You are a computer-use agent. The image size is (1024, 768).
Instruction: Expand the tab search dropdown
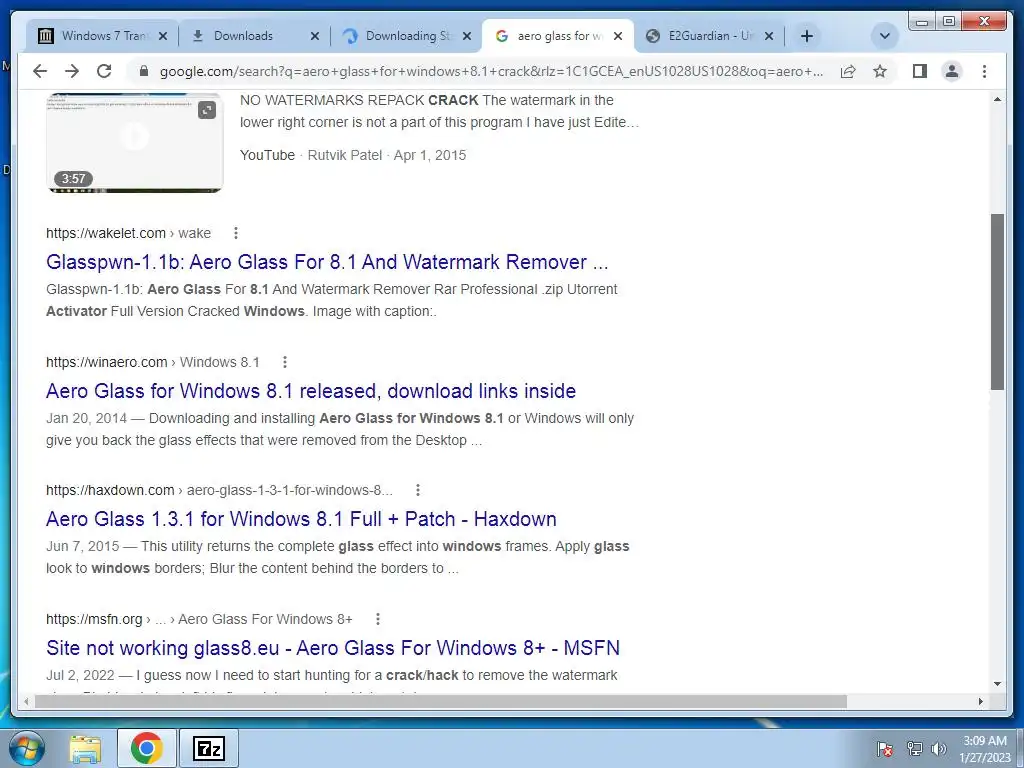[885, 36]
